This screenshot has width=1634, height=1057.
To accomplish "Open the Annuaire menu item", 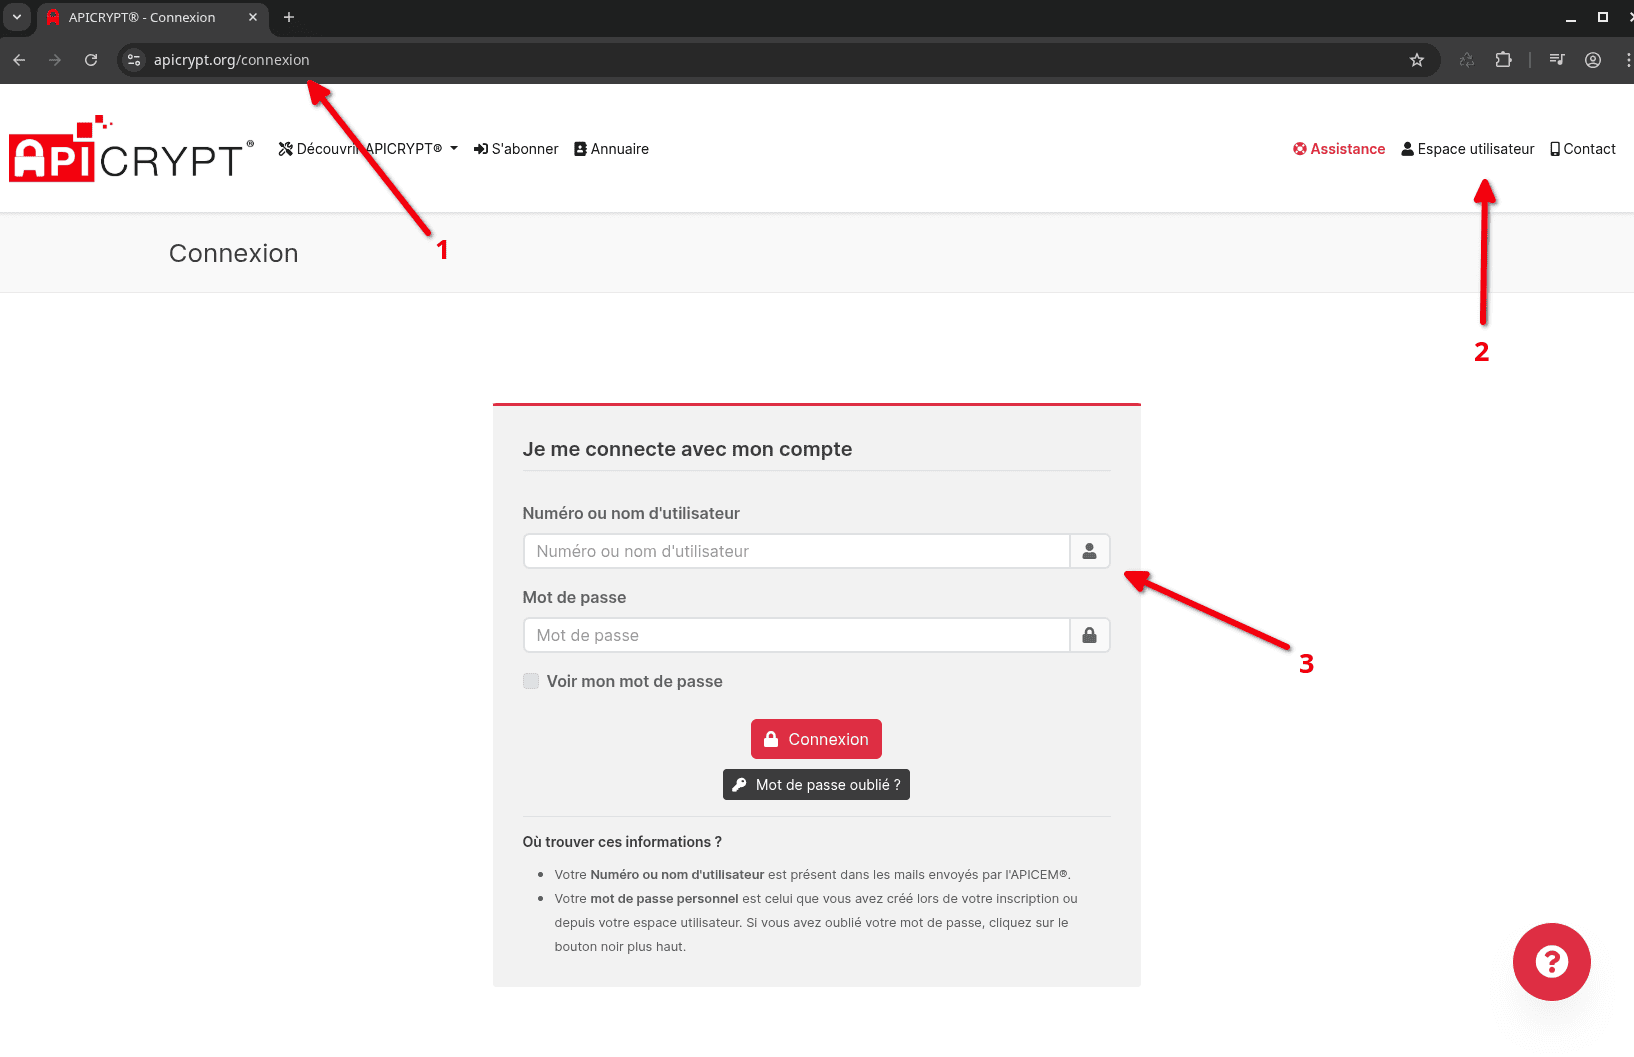I will 611,149.
